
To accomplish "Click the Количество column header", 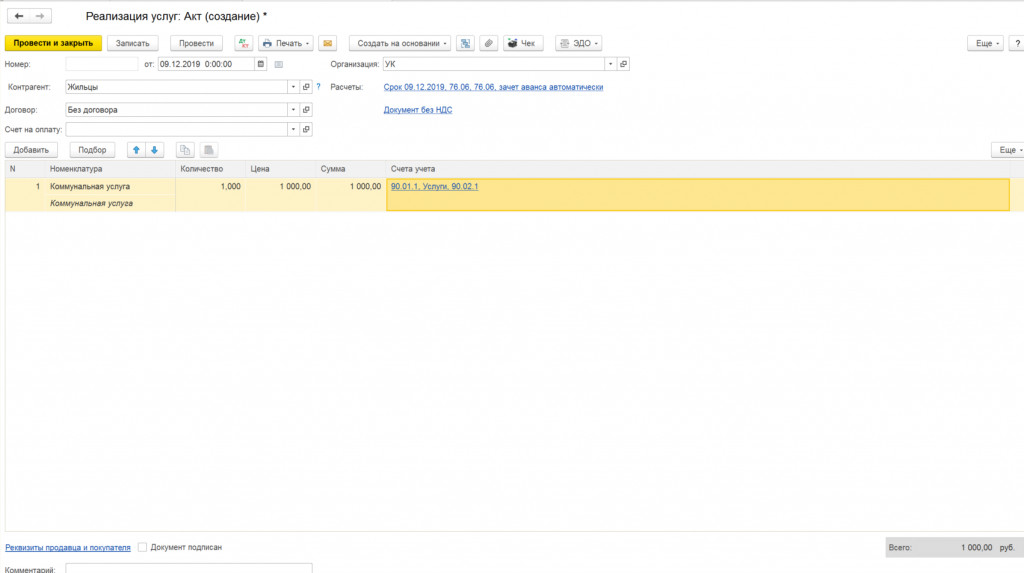I will 210,169.
